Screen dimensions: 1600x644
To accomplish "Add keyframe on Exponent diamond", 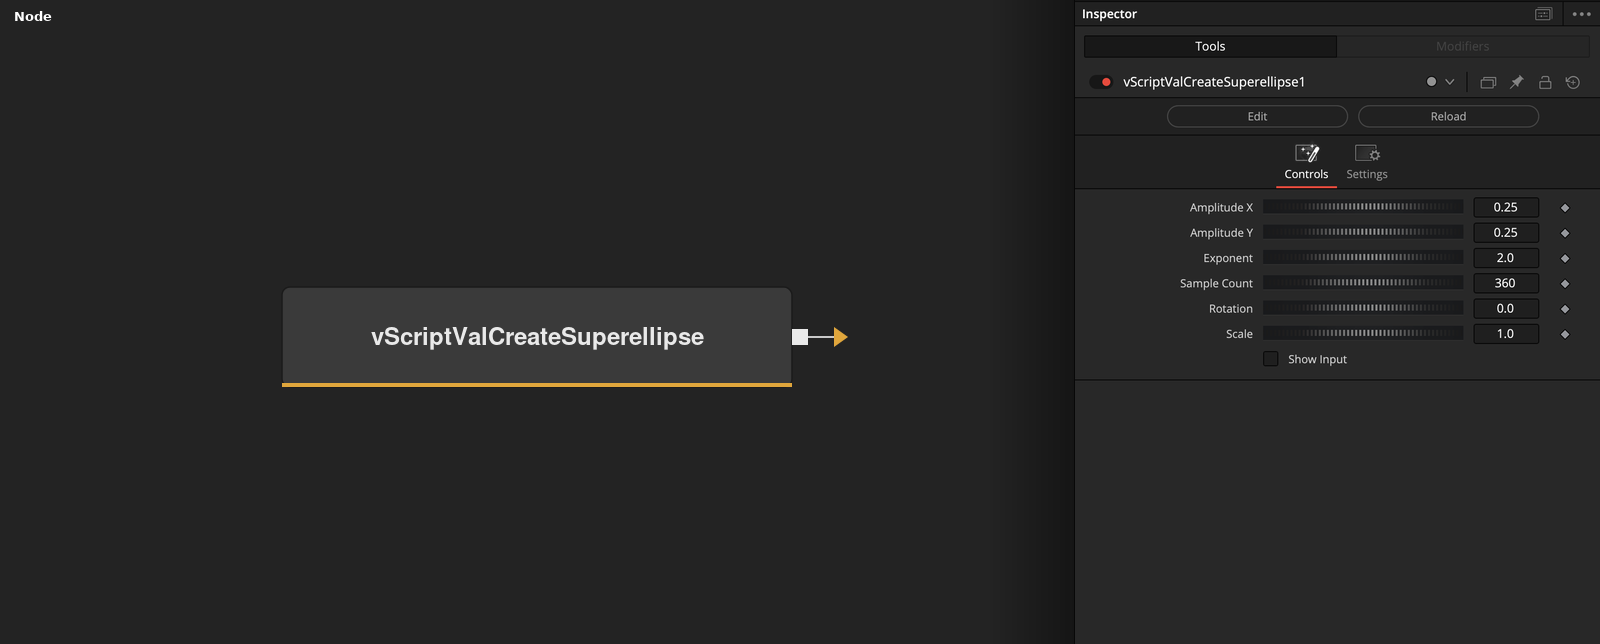I will 1565,259.
